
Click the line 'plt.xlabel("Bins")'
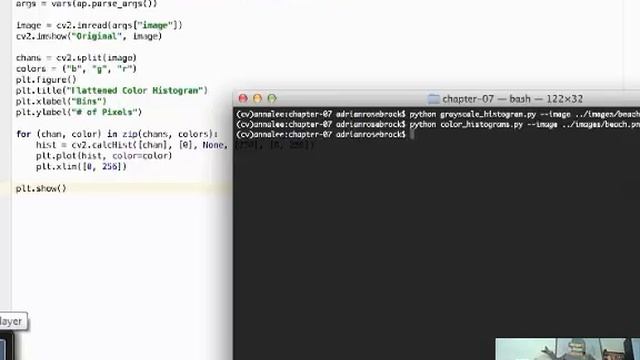click(61, 101)
